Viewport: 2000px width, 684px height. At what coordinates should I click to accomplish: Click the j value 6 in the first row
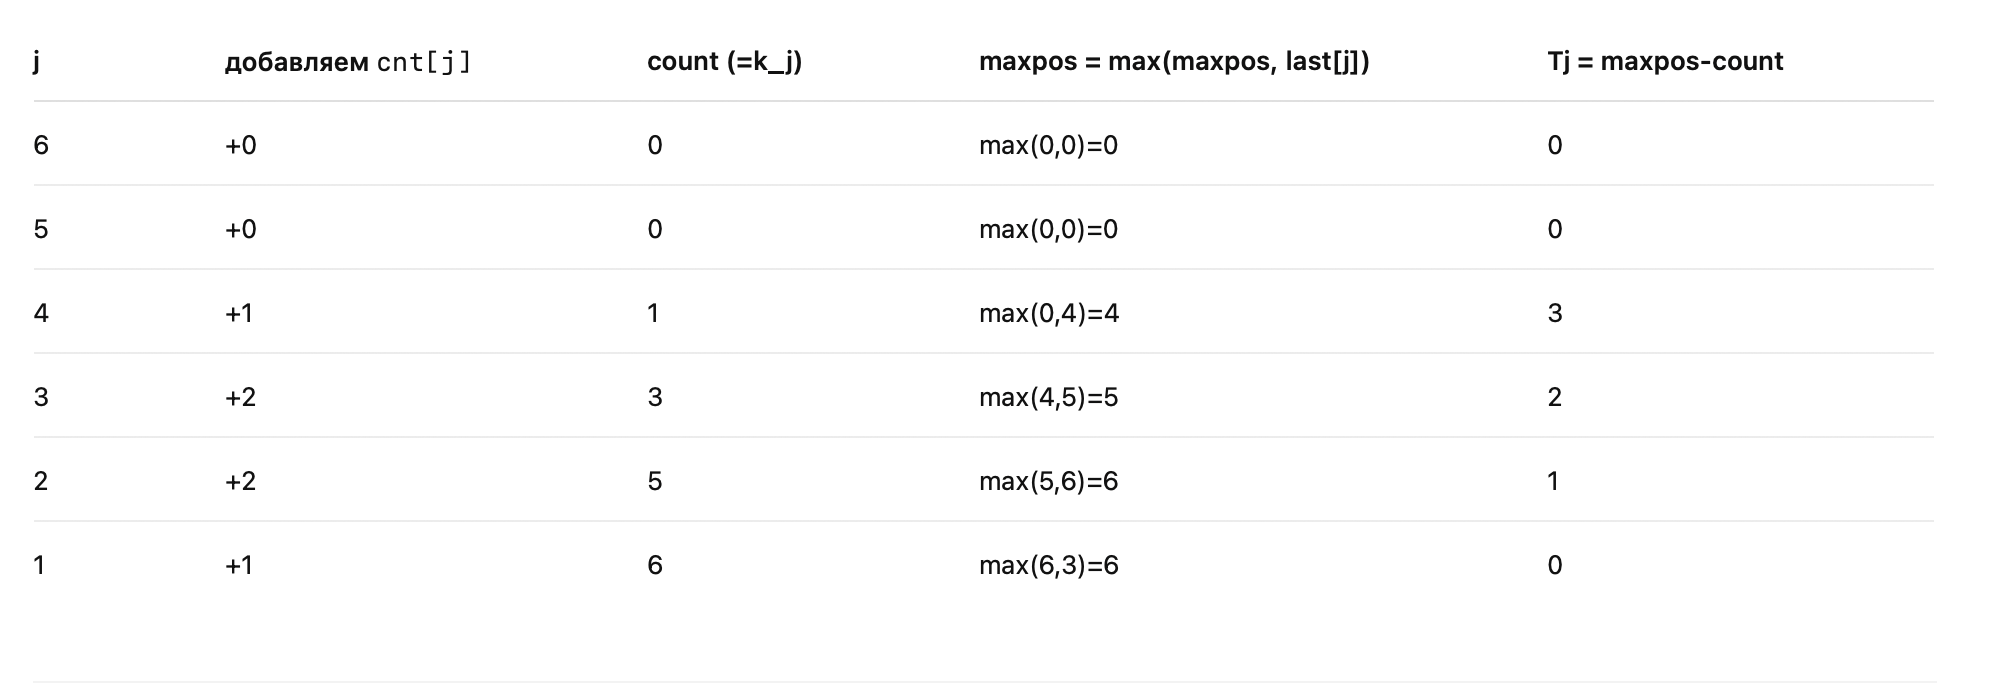point(41,146)
